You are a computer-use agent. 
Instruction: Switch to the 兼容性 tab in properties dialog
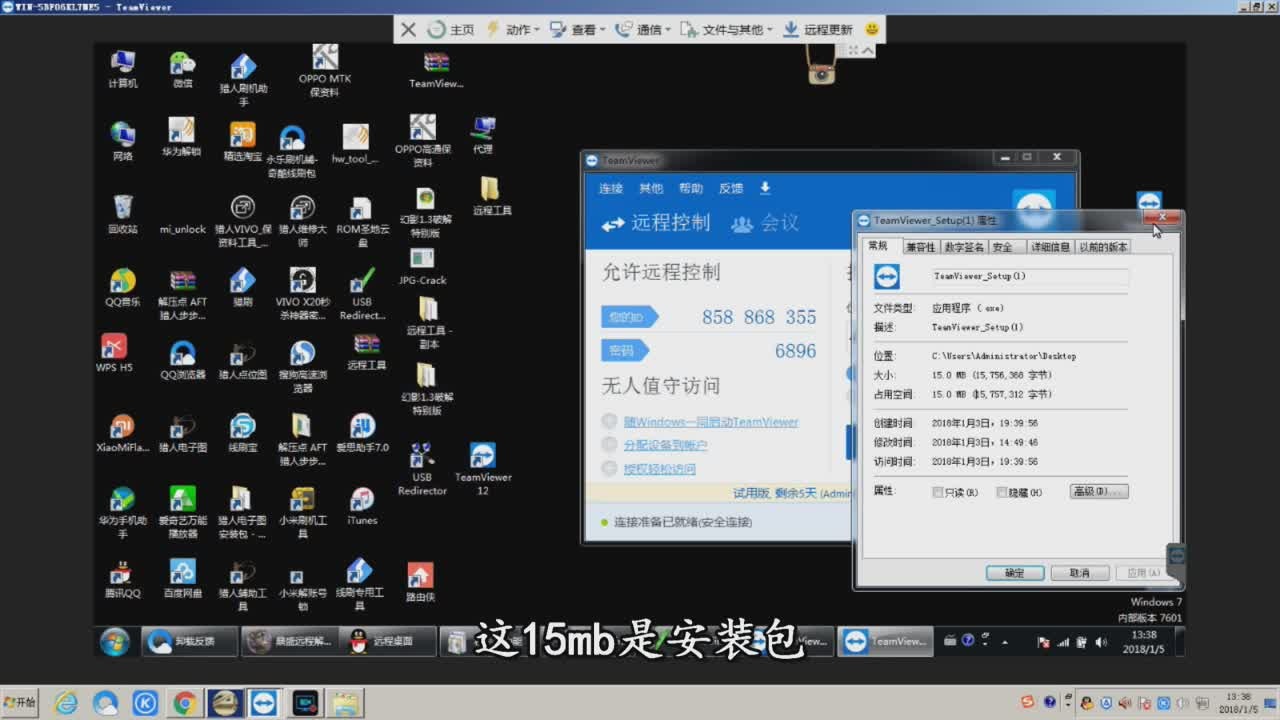coord(920,247)
